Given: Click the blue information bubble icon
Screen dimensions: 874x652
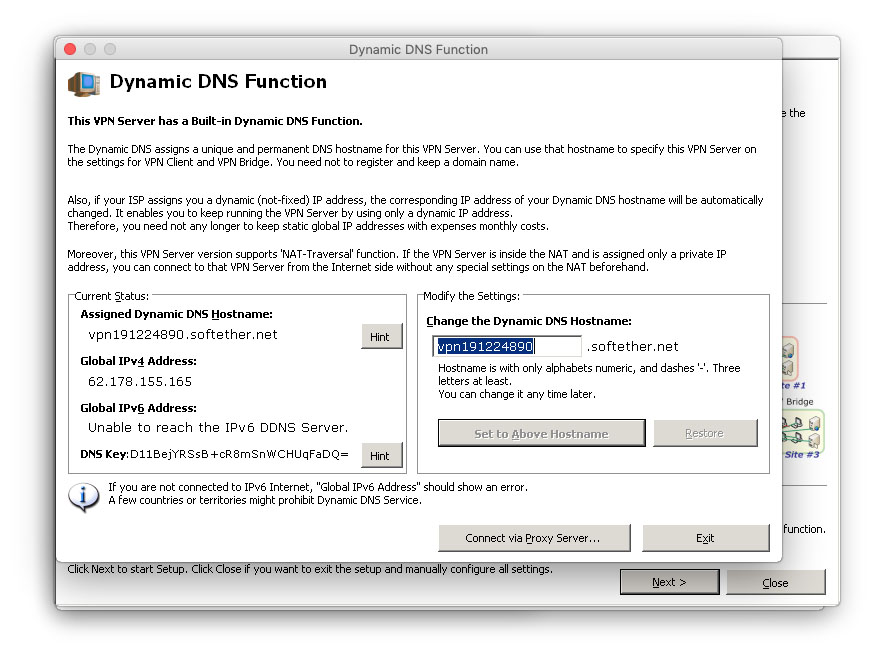Looking at the screenshot, I should pos(82,496).
